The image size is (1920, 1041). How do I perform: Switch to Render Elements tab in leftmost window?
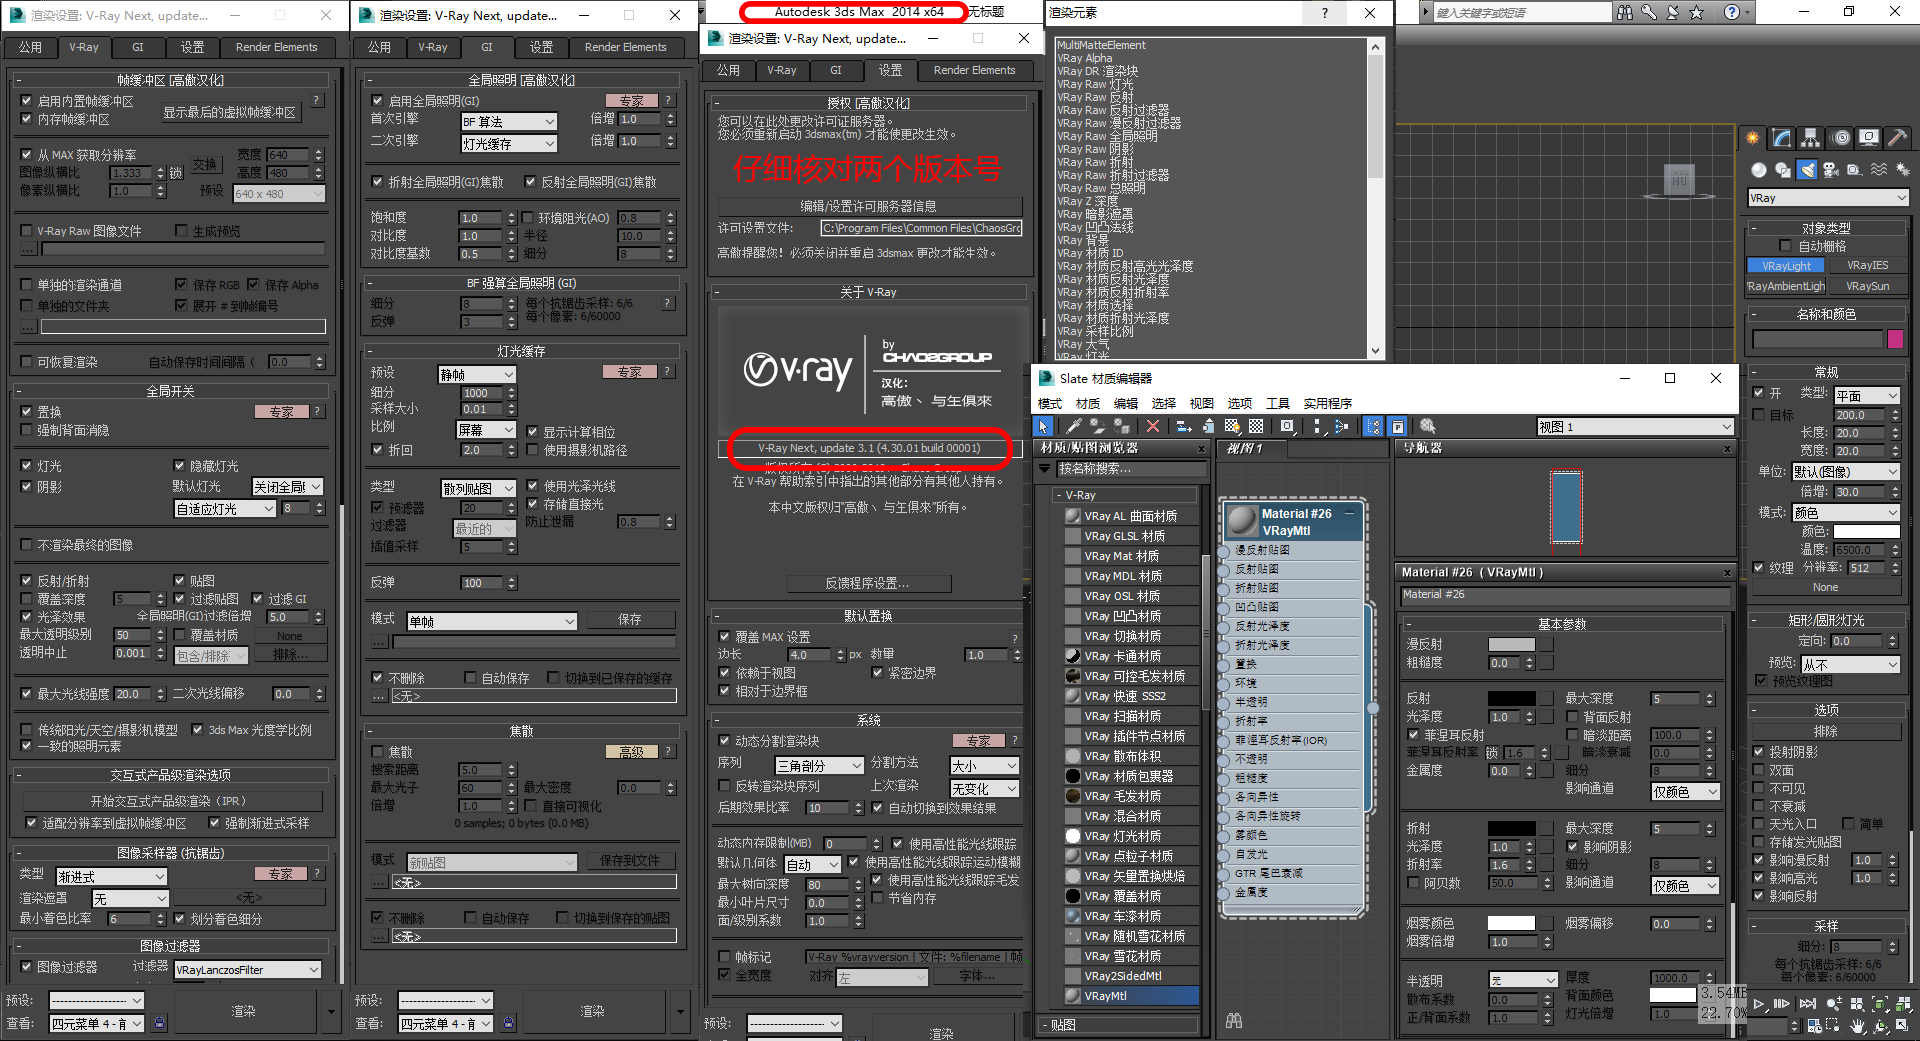point(276,47)
